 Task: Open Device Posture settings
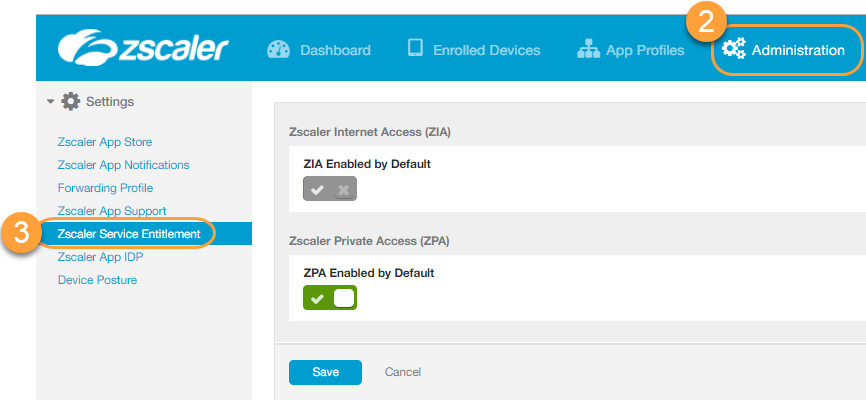tap(97, 280)
